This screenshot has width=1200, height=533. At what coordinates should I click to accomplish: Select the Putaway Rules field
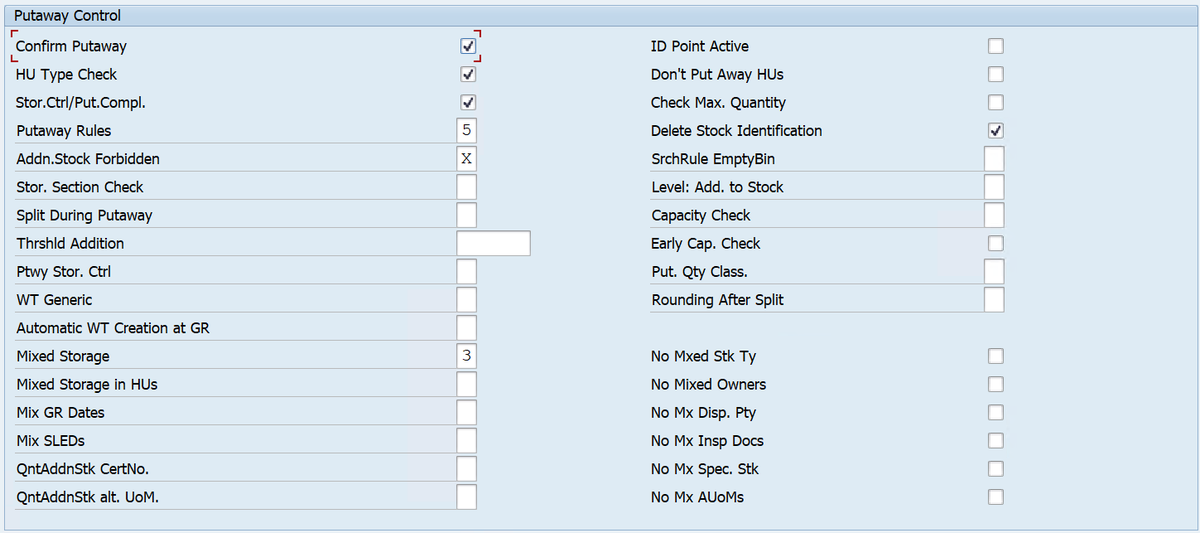click(x=466, y=130)
